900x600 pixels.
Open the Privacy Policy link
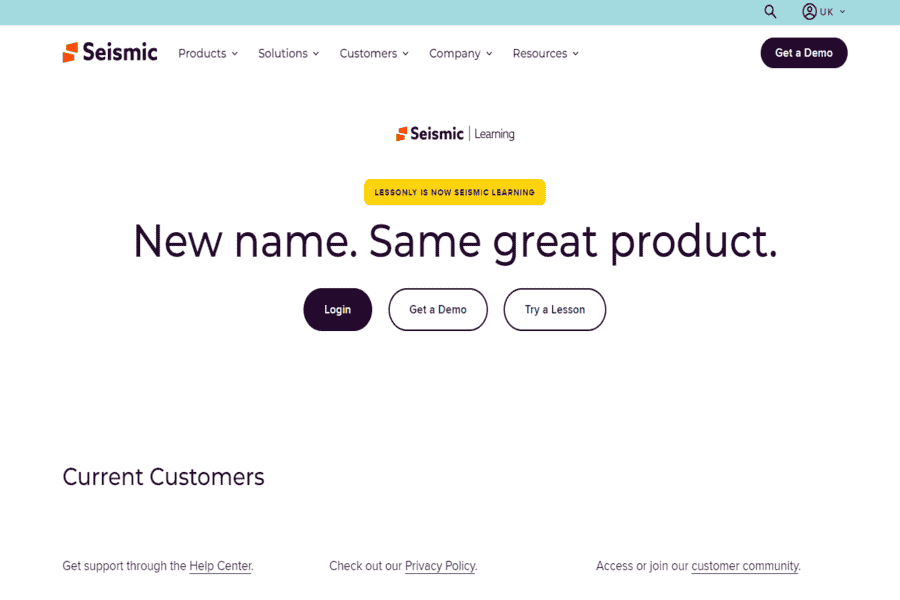pyautogui.click(x=440, y=566)
